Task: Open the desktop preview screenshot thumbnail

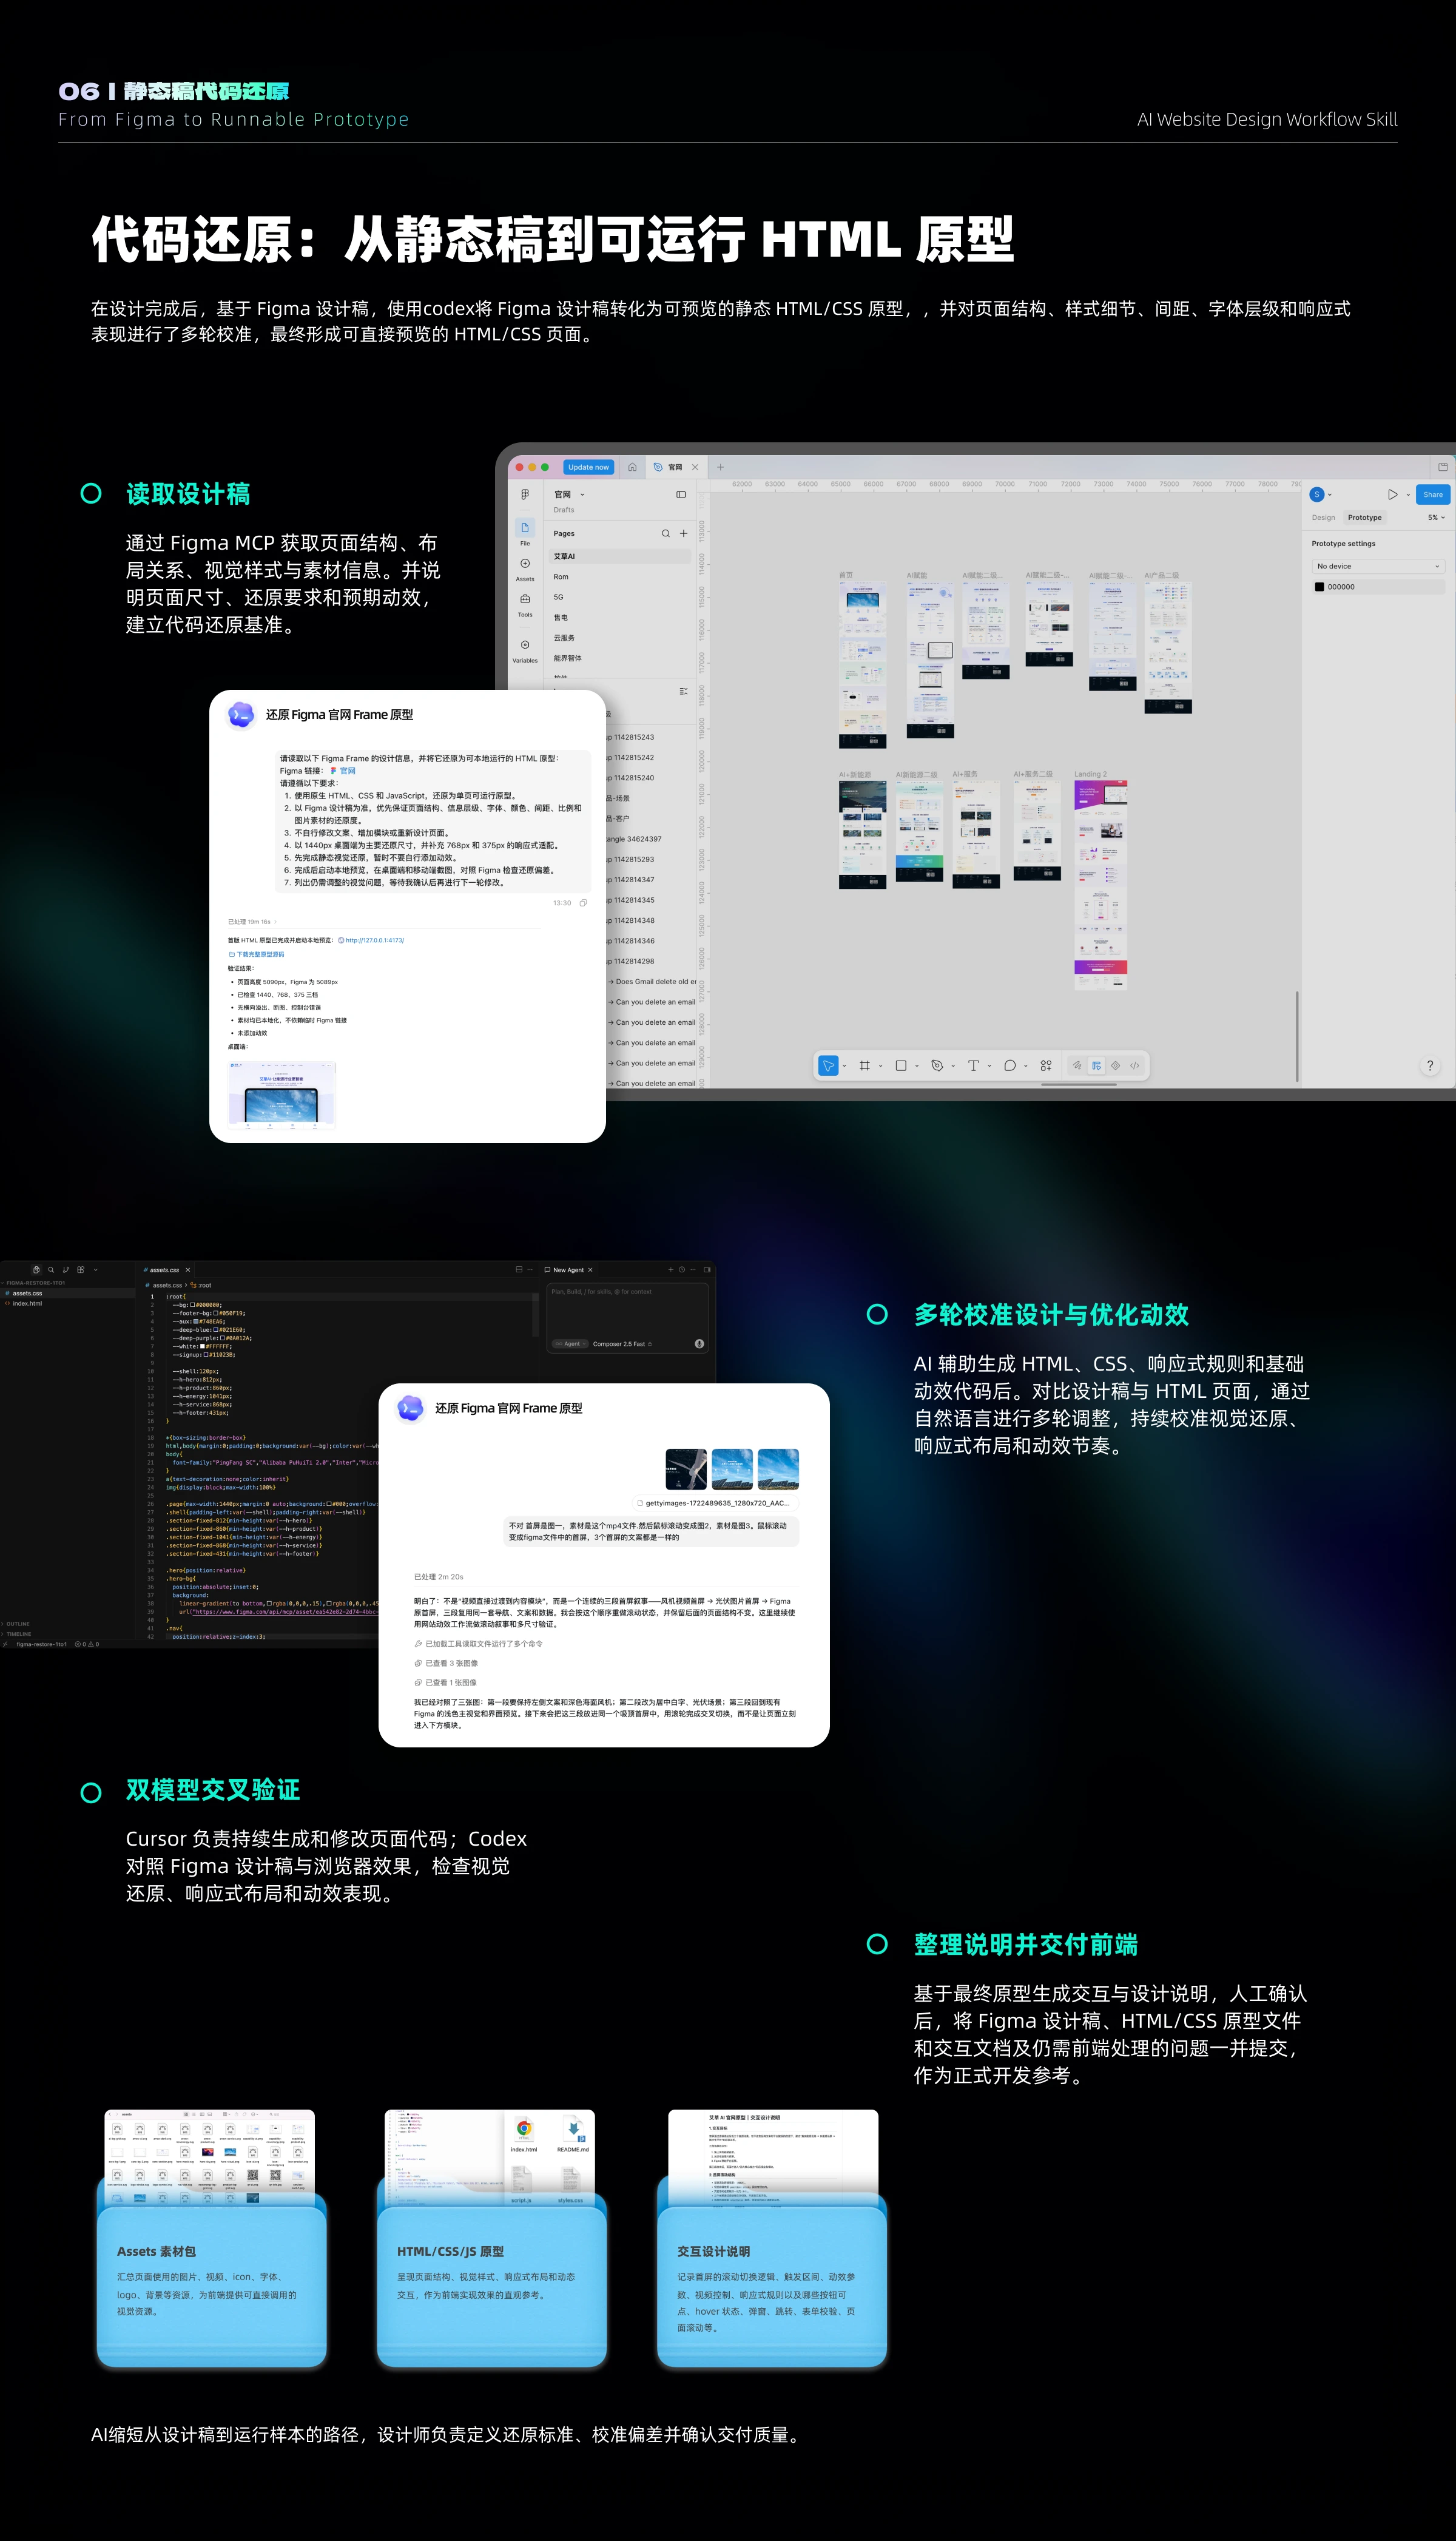Action: click(x=282, y=1096)
